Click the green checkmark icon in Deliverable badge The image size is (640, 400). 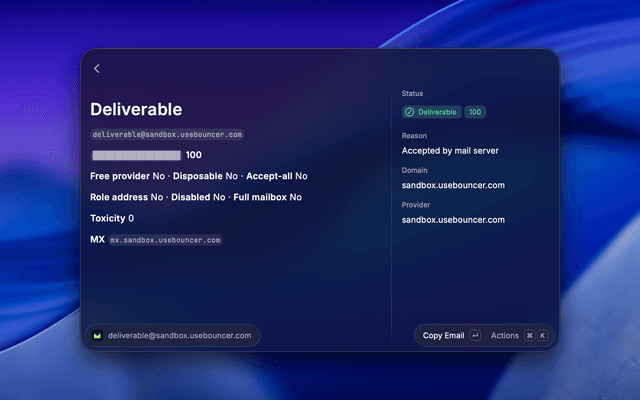click(409, 112)
